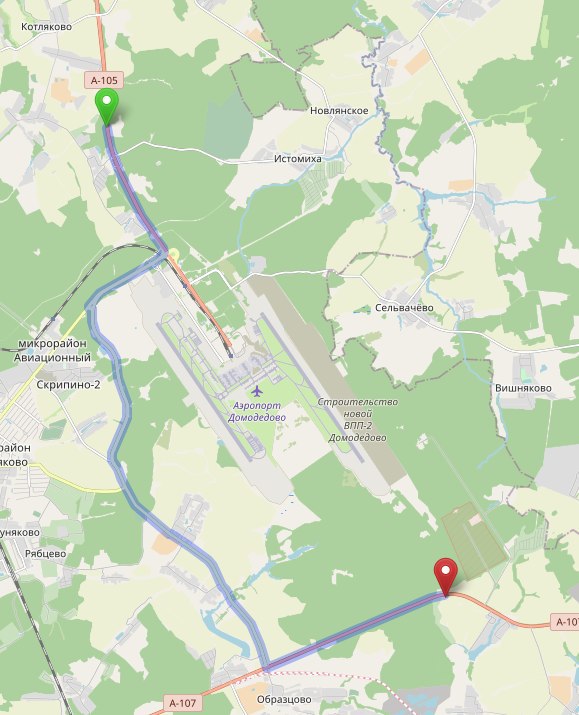This screenshot has height=715, width=579.
Task: Click the A-107 shield at the right edge
Action: click(567, 622)
